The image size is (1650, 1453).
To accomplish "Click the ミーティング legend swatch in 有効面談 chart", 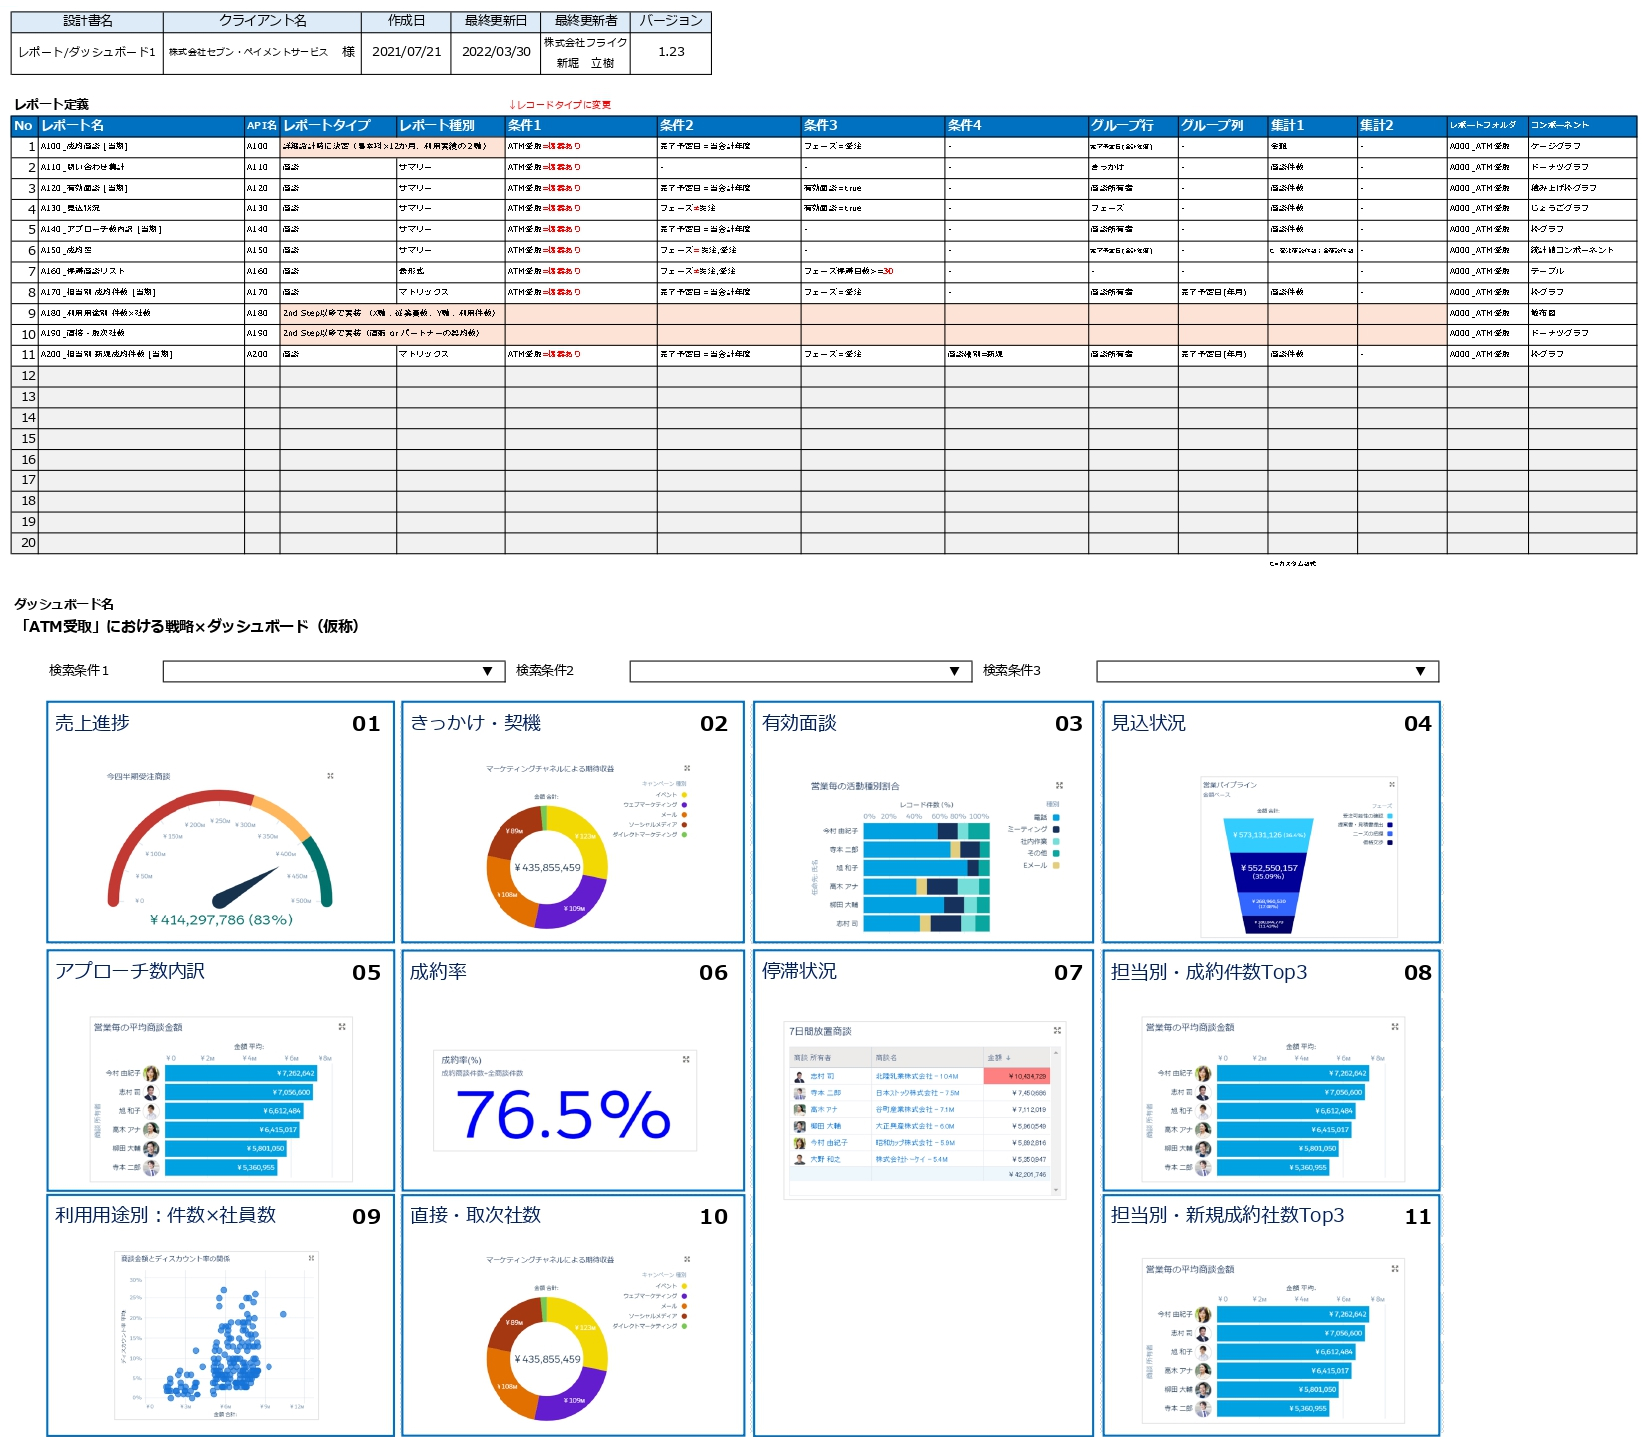I will pyautogui.click(x=1056, y=830).
